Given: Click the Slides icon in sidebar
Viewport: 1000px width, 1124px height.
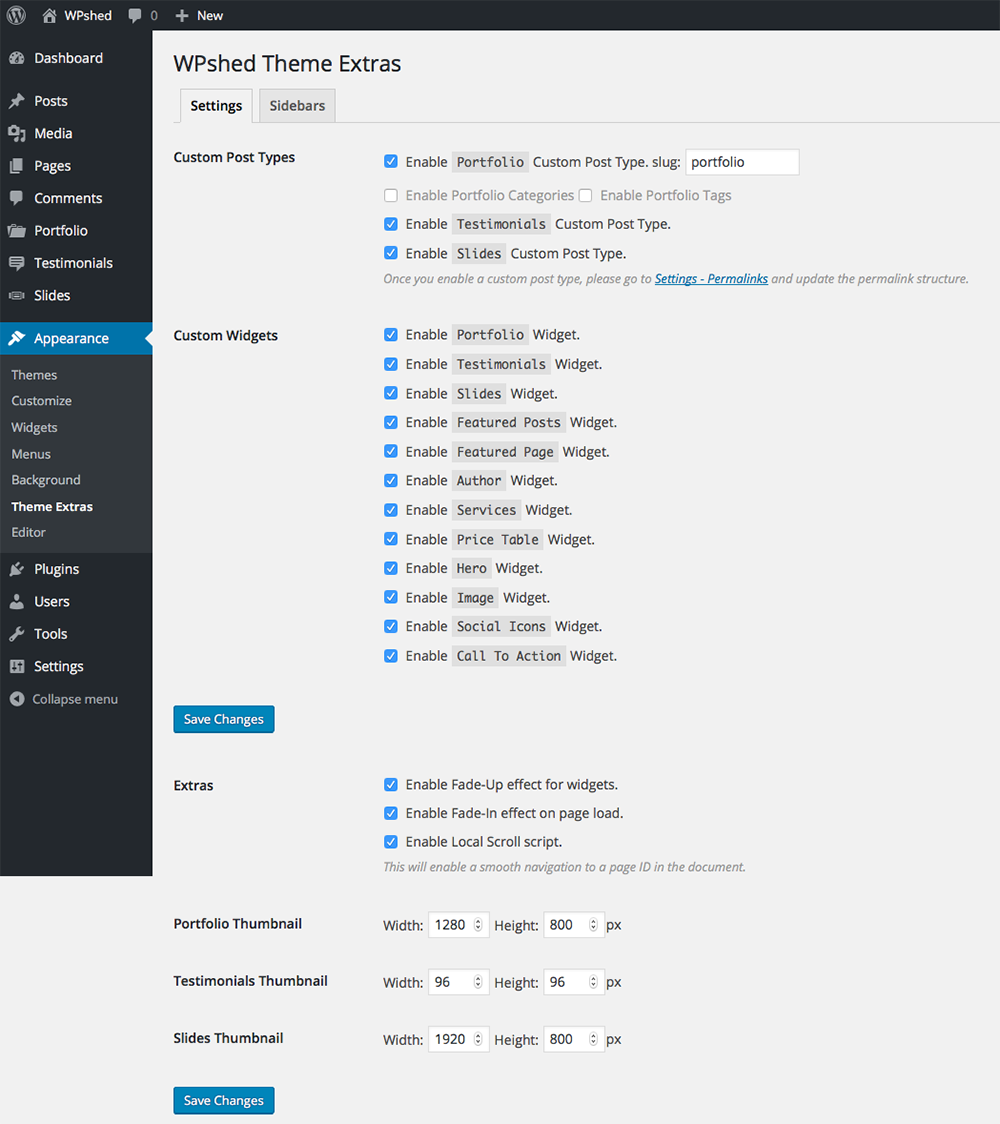Looking at the screenshot, I should (16, 295).
